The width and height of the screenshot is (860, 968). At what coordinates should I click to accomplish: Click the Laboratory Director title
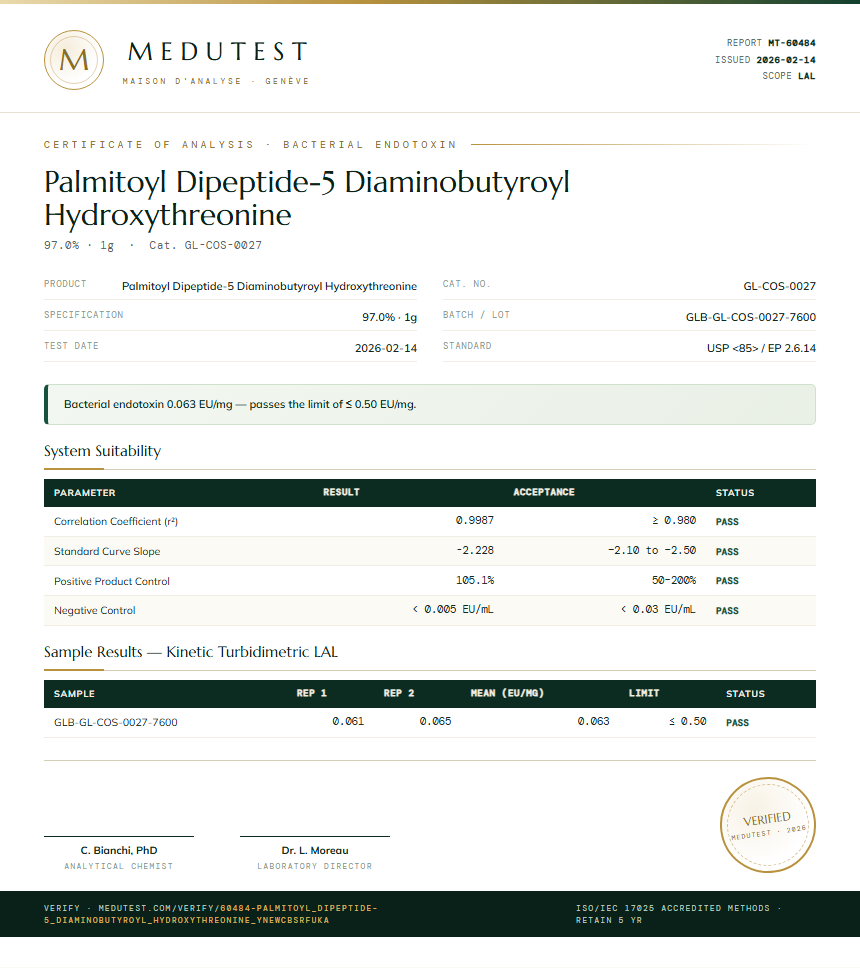(315, 866)
